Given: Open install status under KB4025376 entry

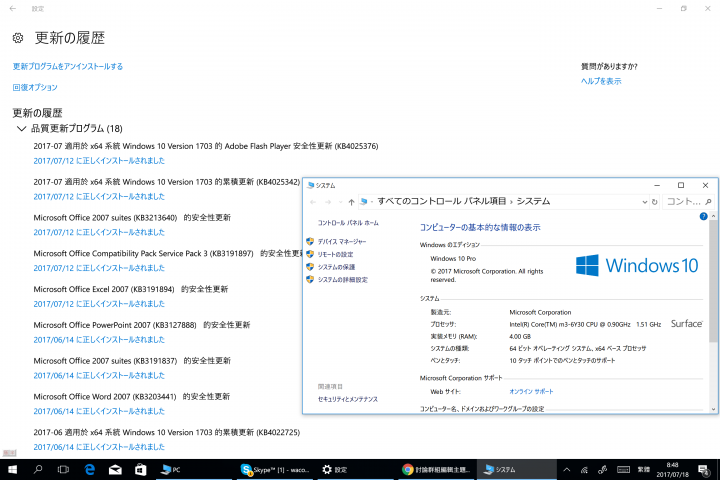Looking at the screenshot, I should (99, 161).
